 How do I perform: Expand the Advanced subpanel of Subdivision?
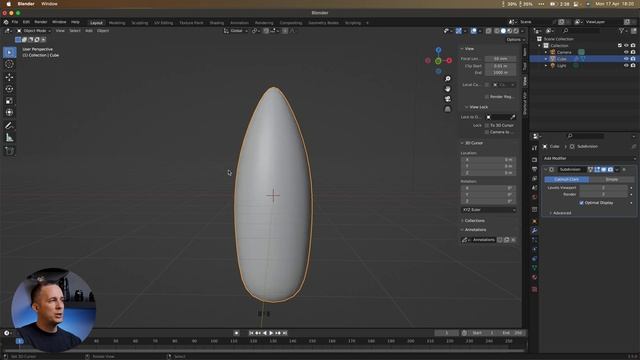(x=562, y=213)
